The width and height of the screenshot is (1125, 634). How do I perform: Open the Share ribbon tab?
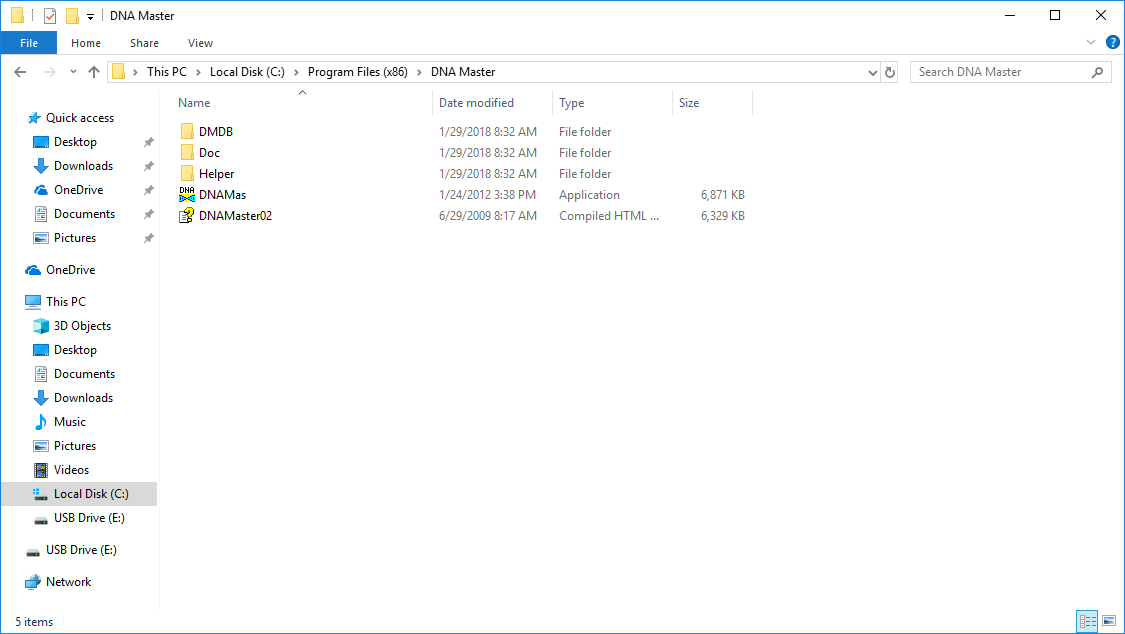[x=144, y=43]
